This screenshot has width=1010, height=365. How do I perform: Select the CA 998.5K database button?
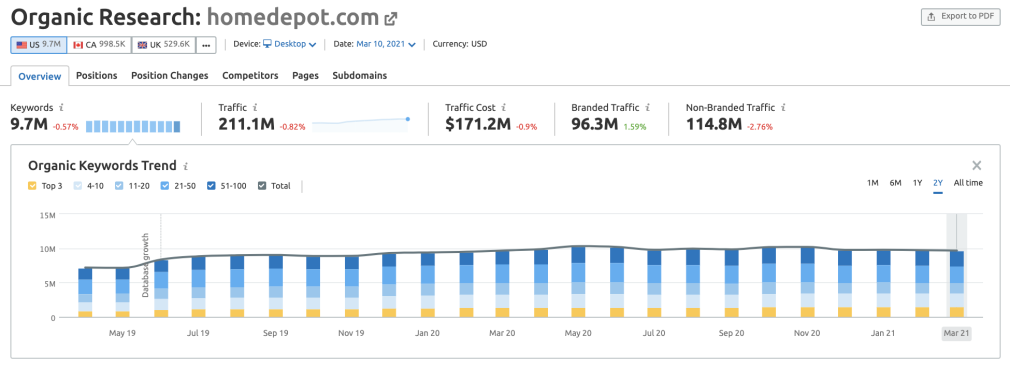tap(99, 45)
